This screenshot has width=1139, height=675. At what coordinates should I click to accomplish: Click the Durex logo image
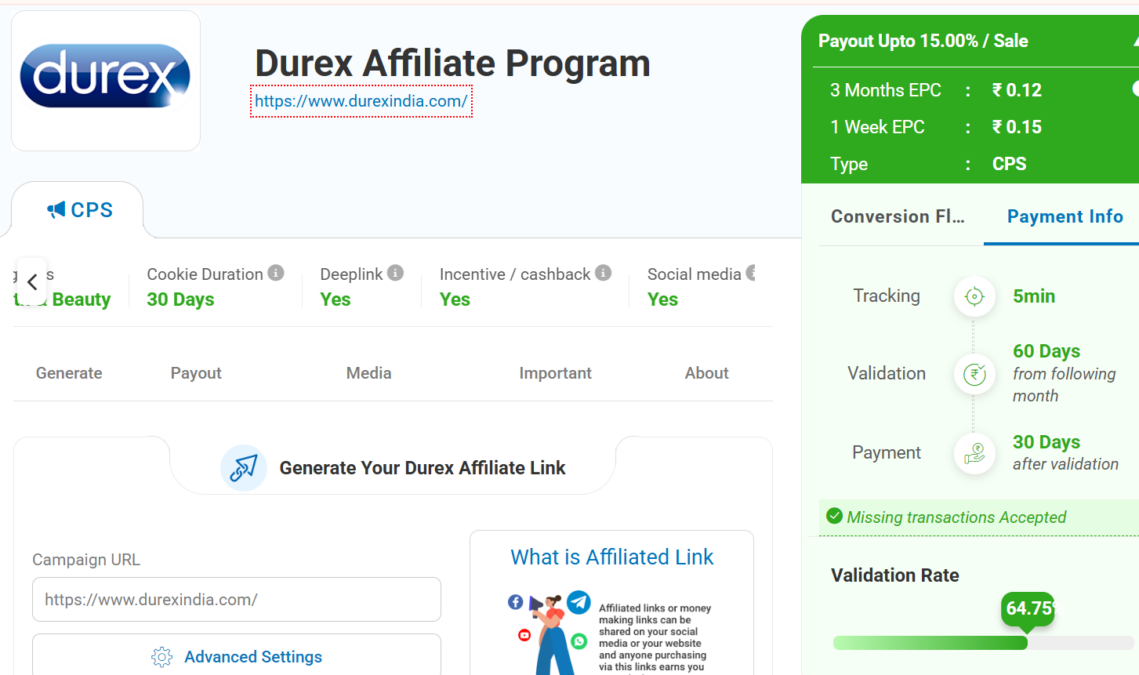[105, 77]
